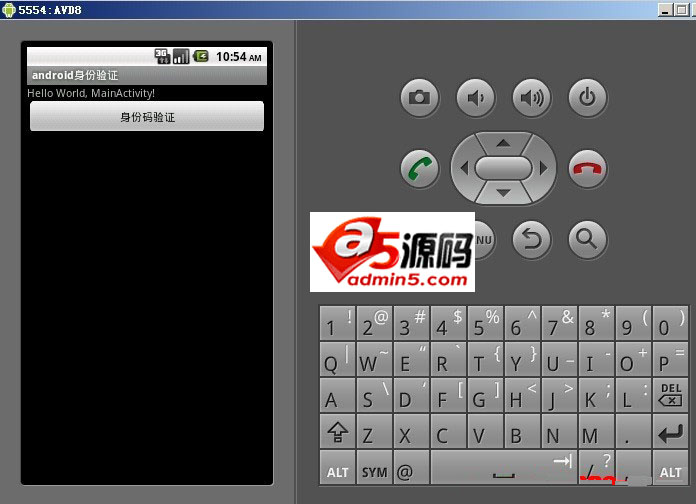The height and width of the screenshot is (504, 696).
Task: Click the D-pad right arrow
Action: pos(543,168)
